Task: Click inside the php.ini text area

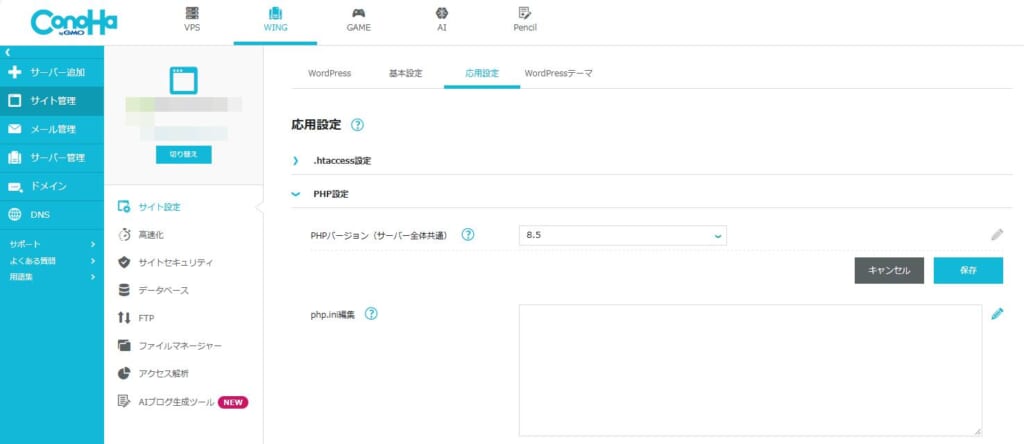Action: pyautogui.click(x=750, y=370)
